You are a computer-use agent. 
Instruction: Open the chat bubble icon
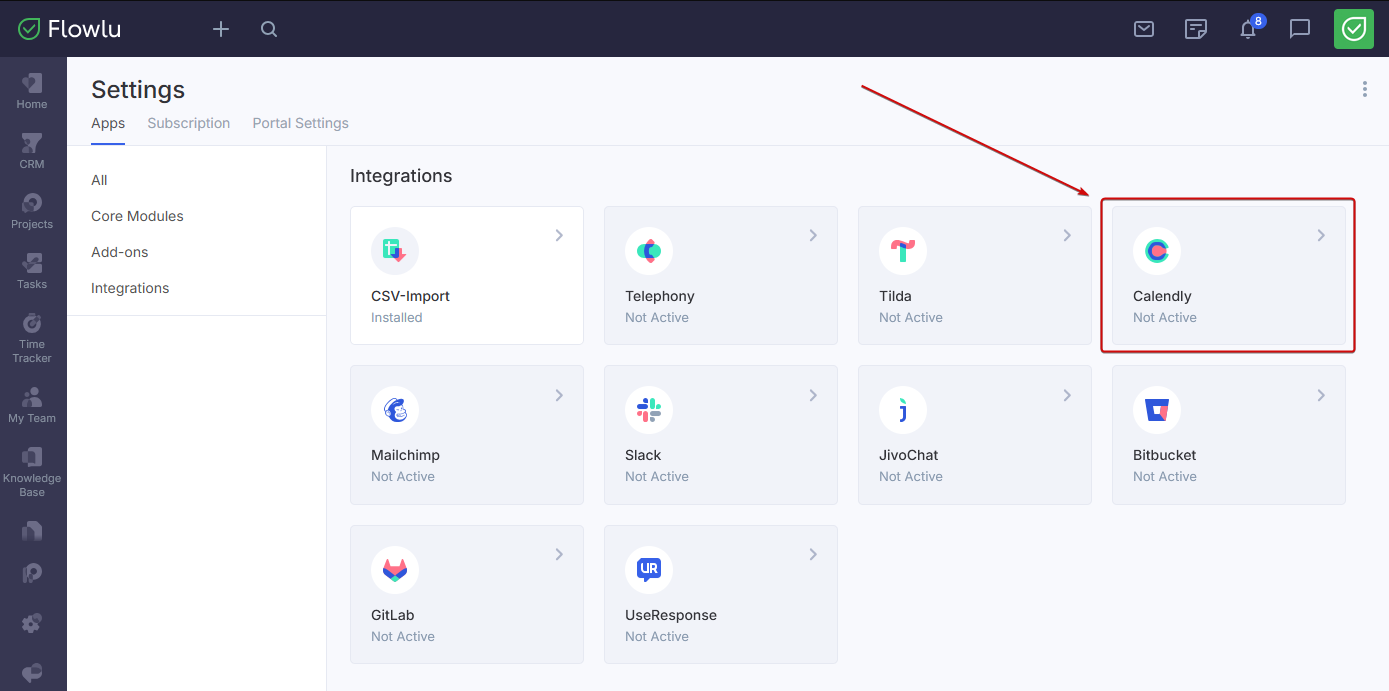(x=1300, y=29)
